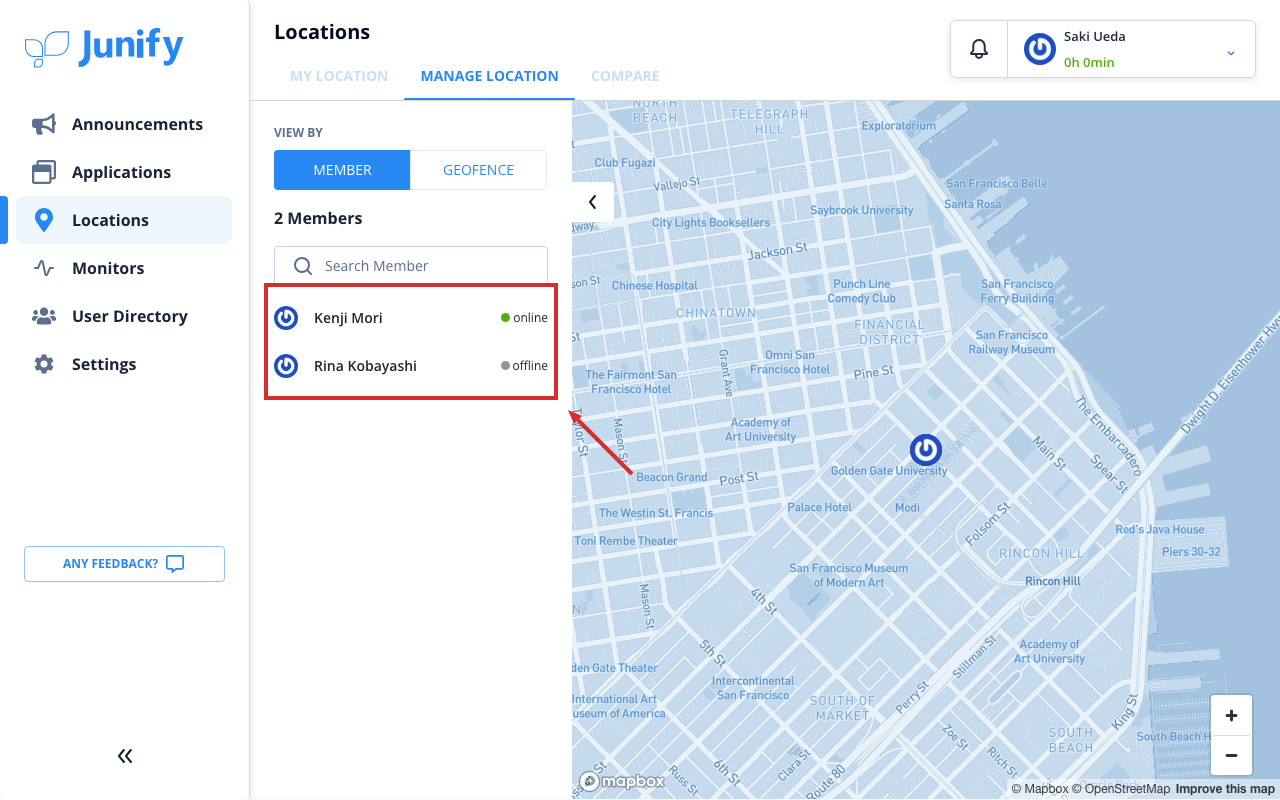The image size is (1280, 800).
Task: Go to Announcements
Action: click(x=124, y=124)
